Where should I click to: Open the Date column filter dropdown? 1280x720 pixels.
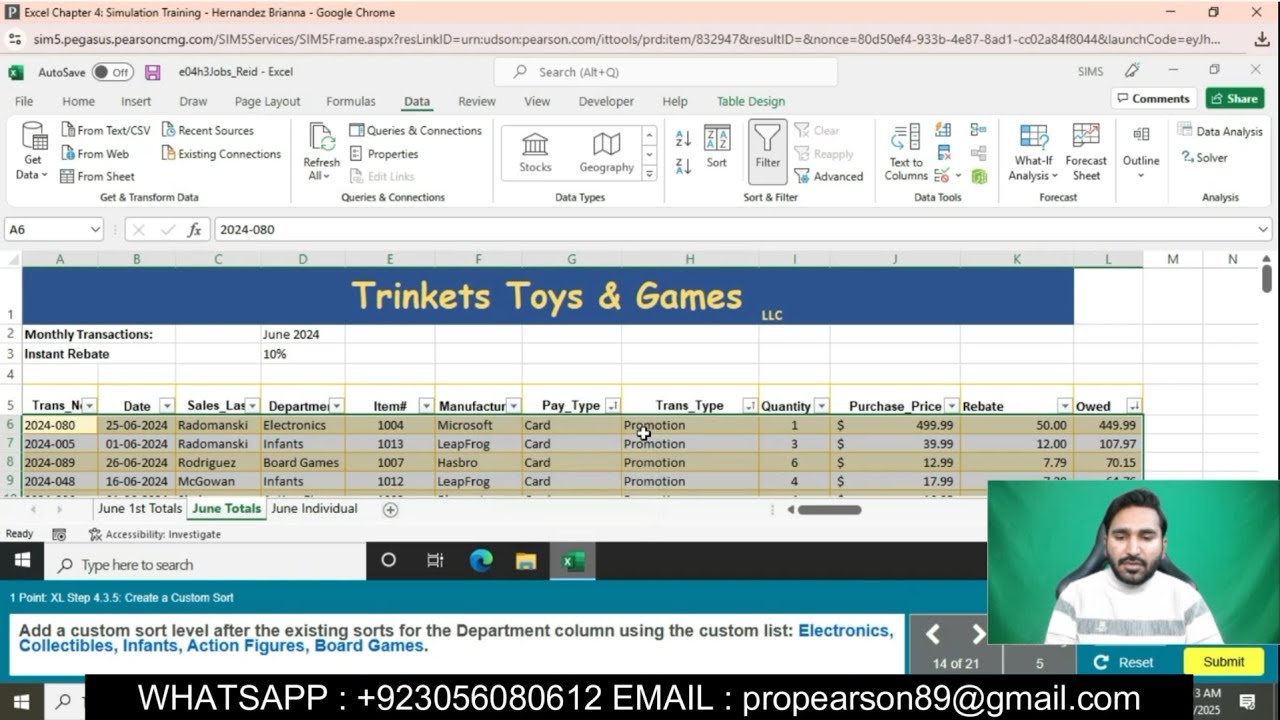point(166,406)
